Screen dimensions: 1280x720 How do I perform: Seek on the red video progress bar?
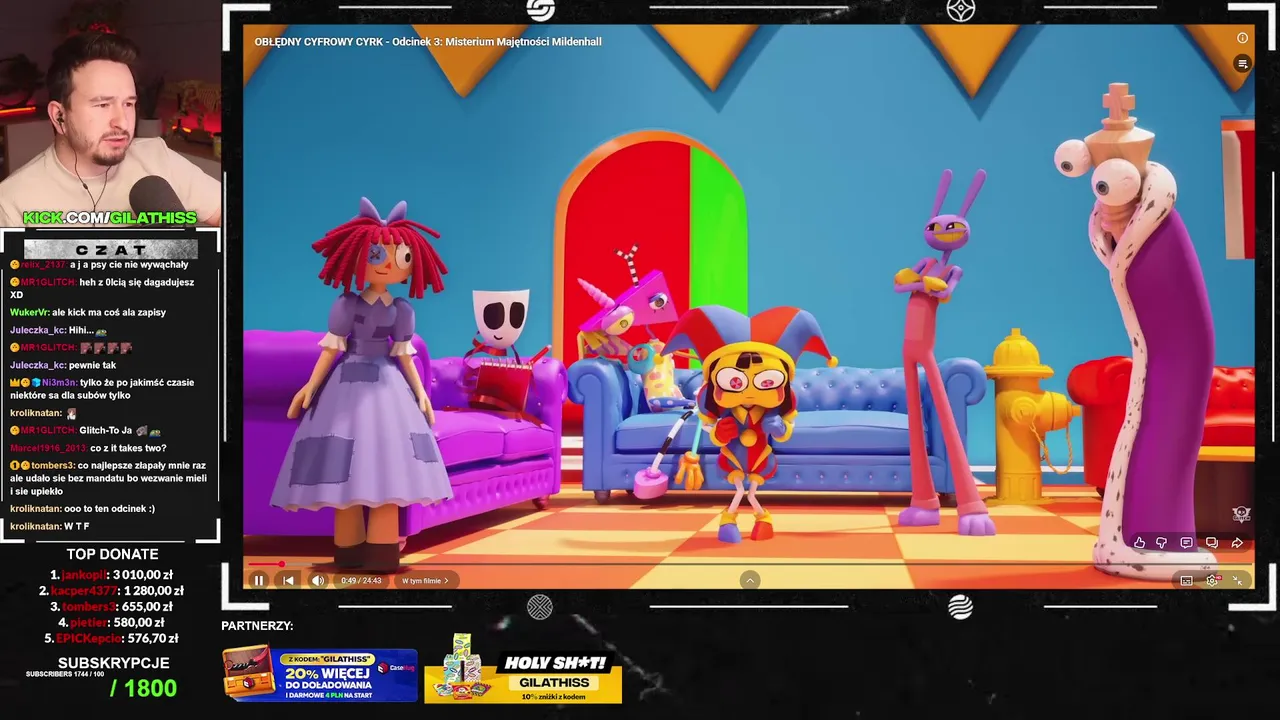[750, 564]
